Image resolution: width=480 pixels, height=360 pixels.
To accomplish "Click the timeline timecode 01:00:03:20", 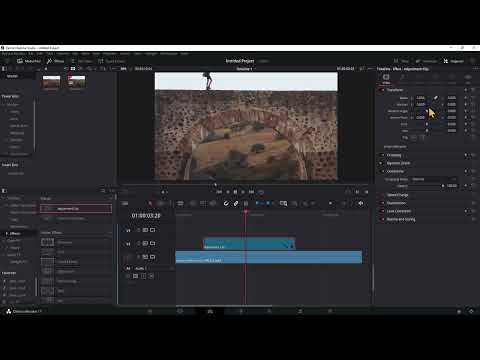I will [x=146, y=216].
